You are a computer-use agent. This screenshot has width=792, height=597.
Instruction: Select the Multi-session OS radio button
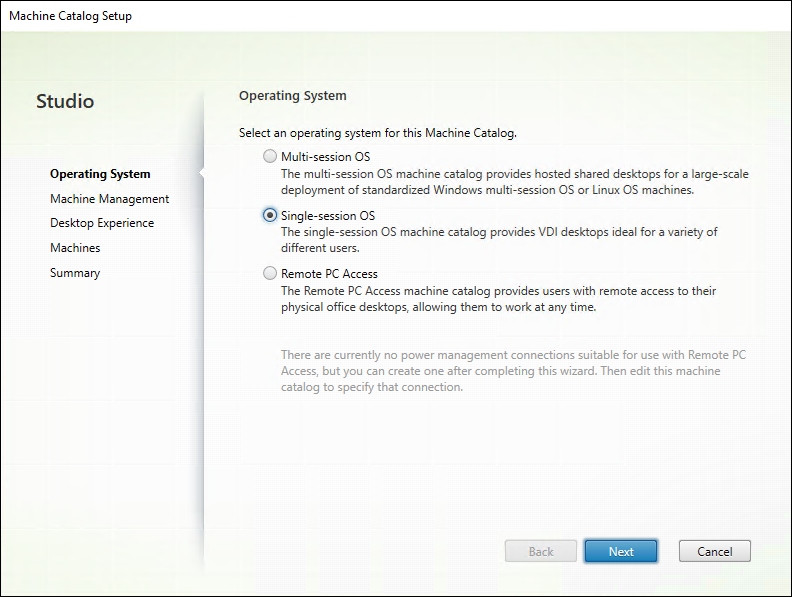coord(270,156)
